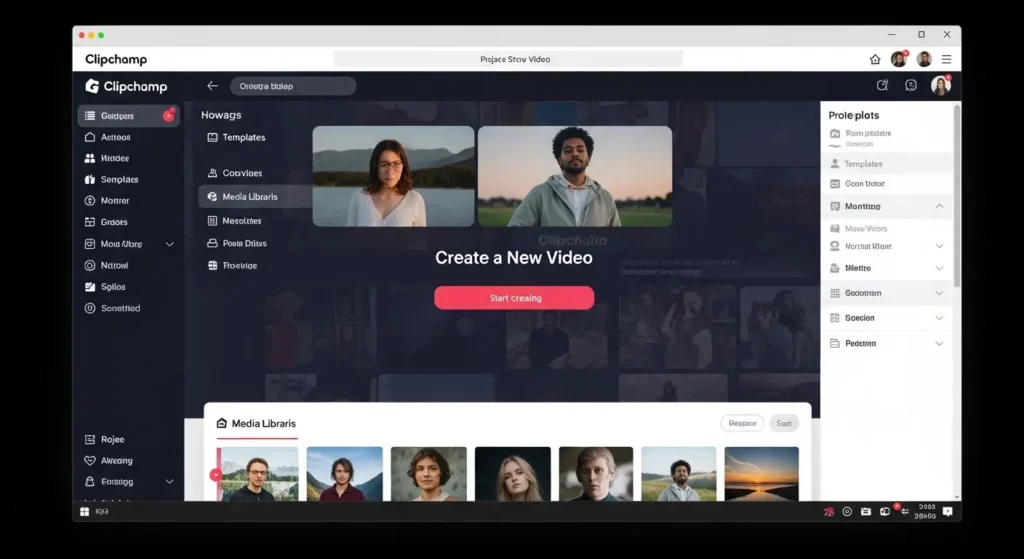
Task: Click the Media Libraris panel tab
Action: pos(256,423)
